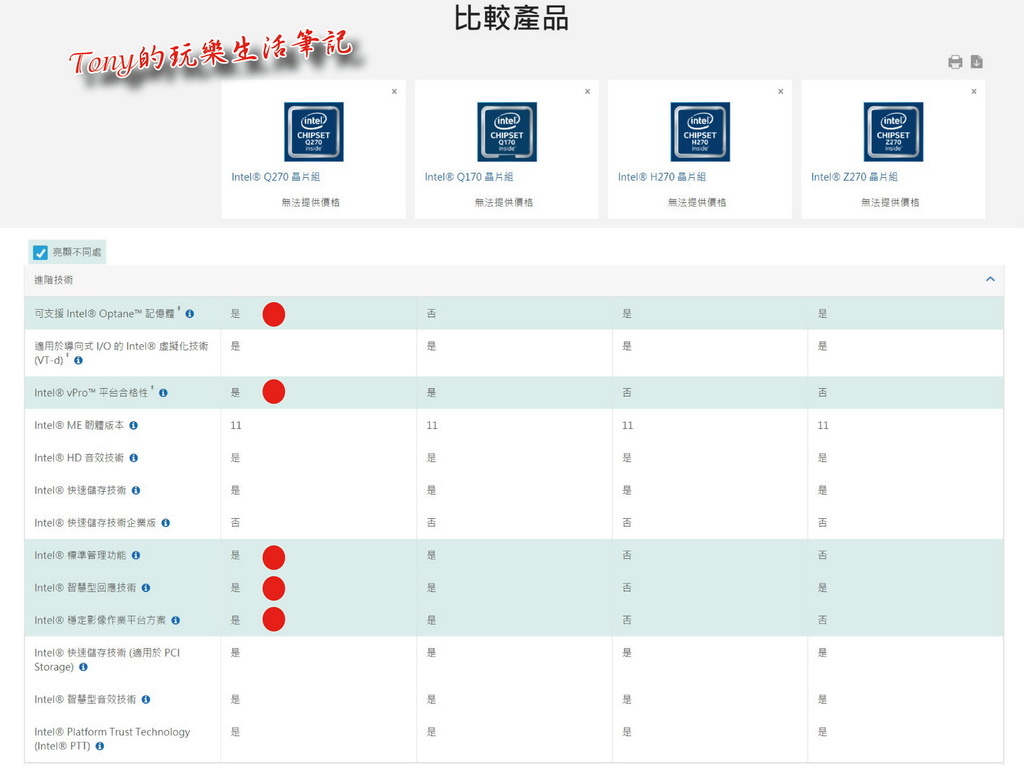Image resolution: width=1024 pixels, height=768 pixels.
Task: Click info icon for Intel vPro 平台合格性
Action: point(163,393)
